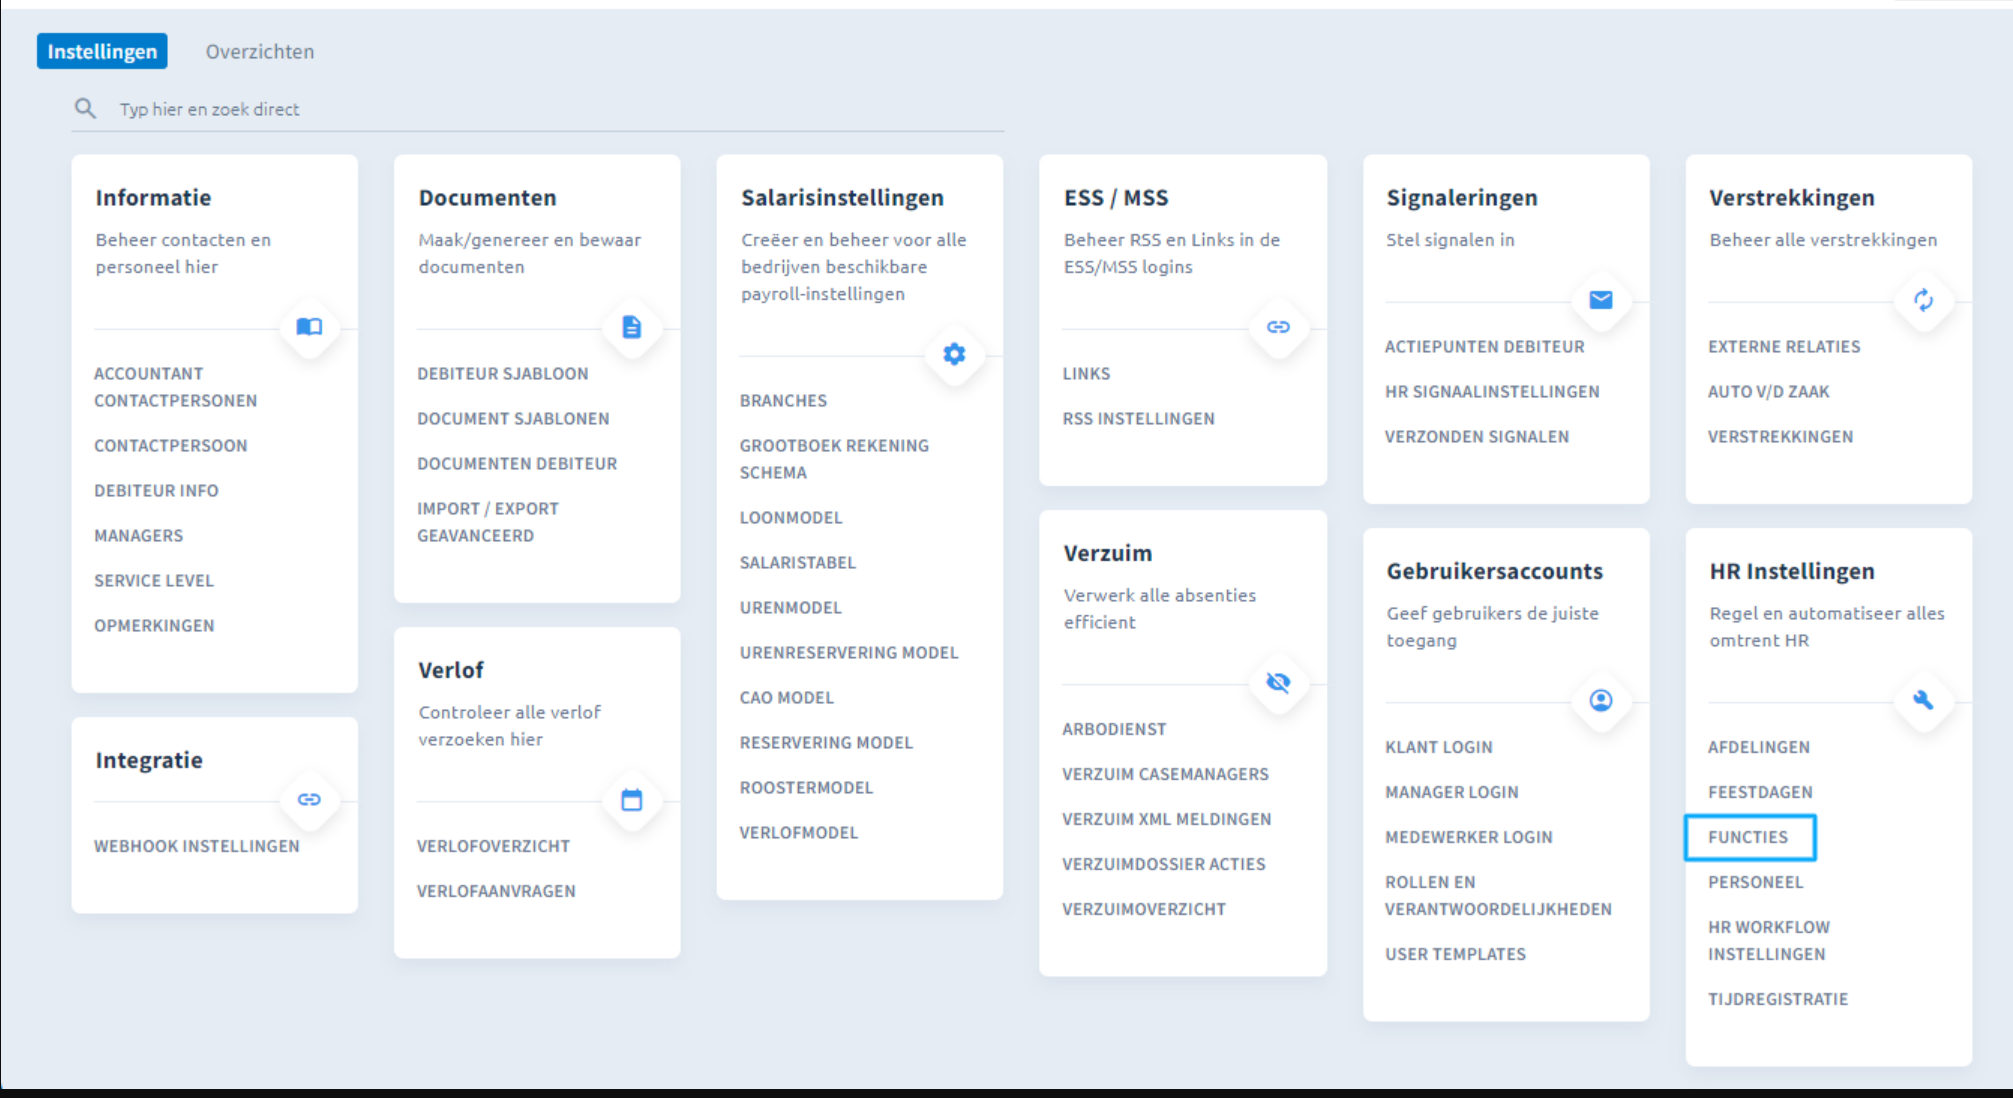The image size is (2013, 1098).
Task: Click the crossed-eye icon on Verzuim card
Action: [x=1278, y=682]
